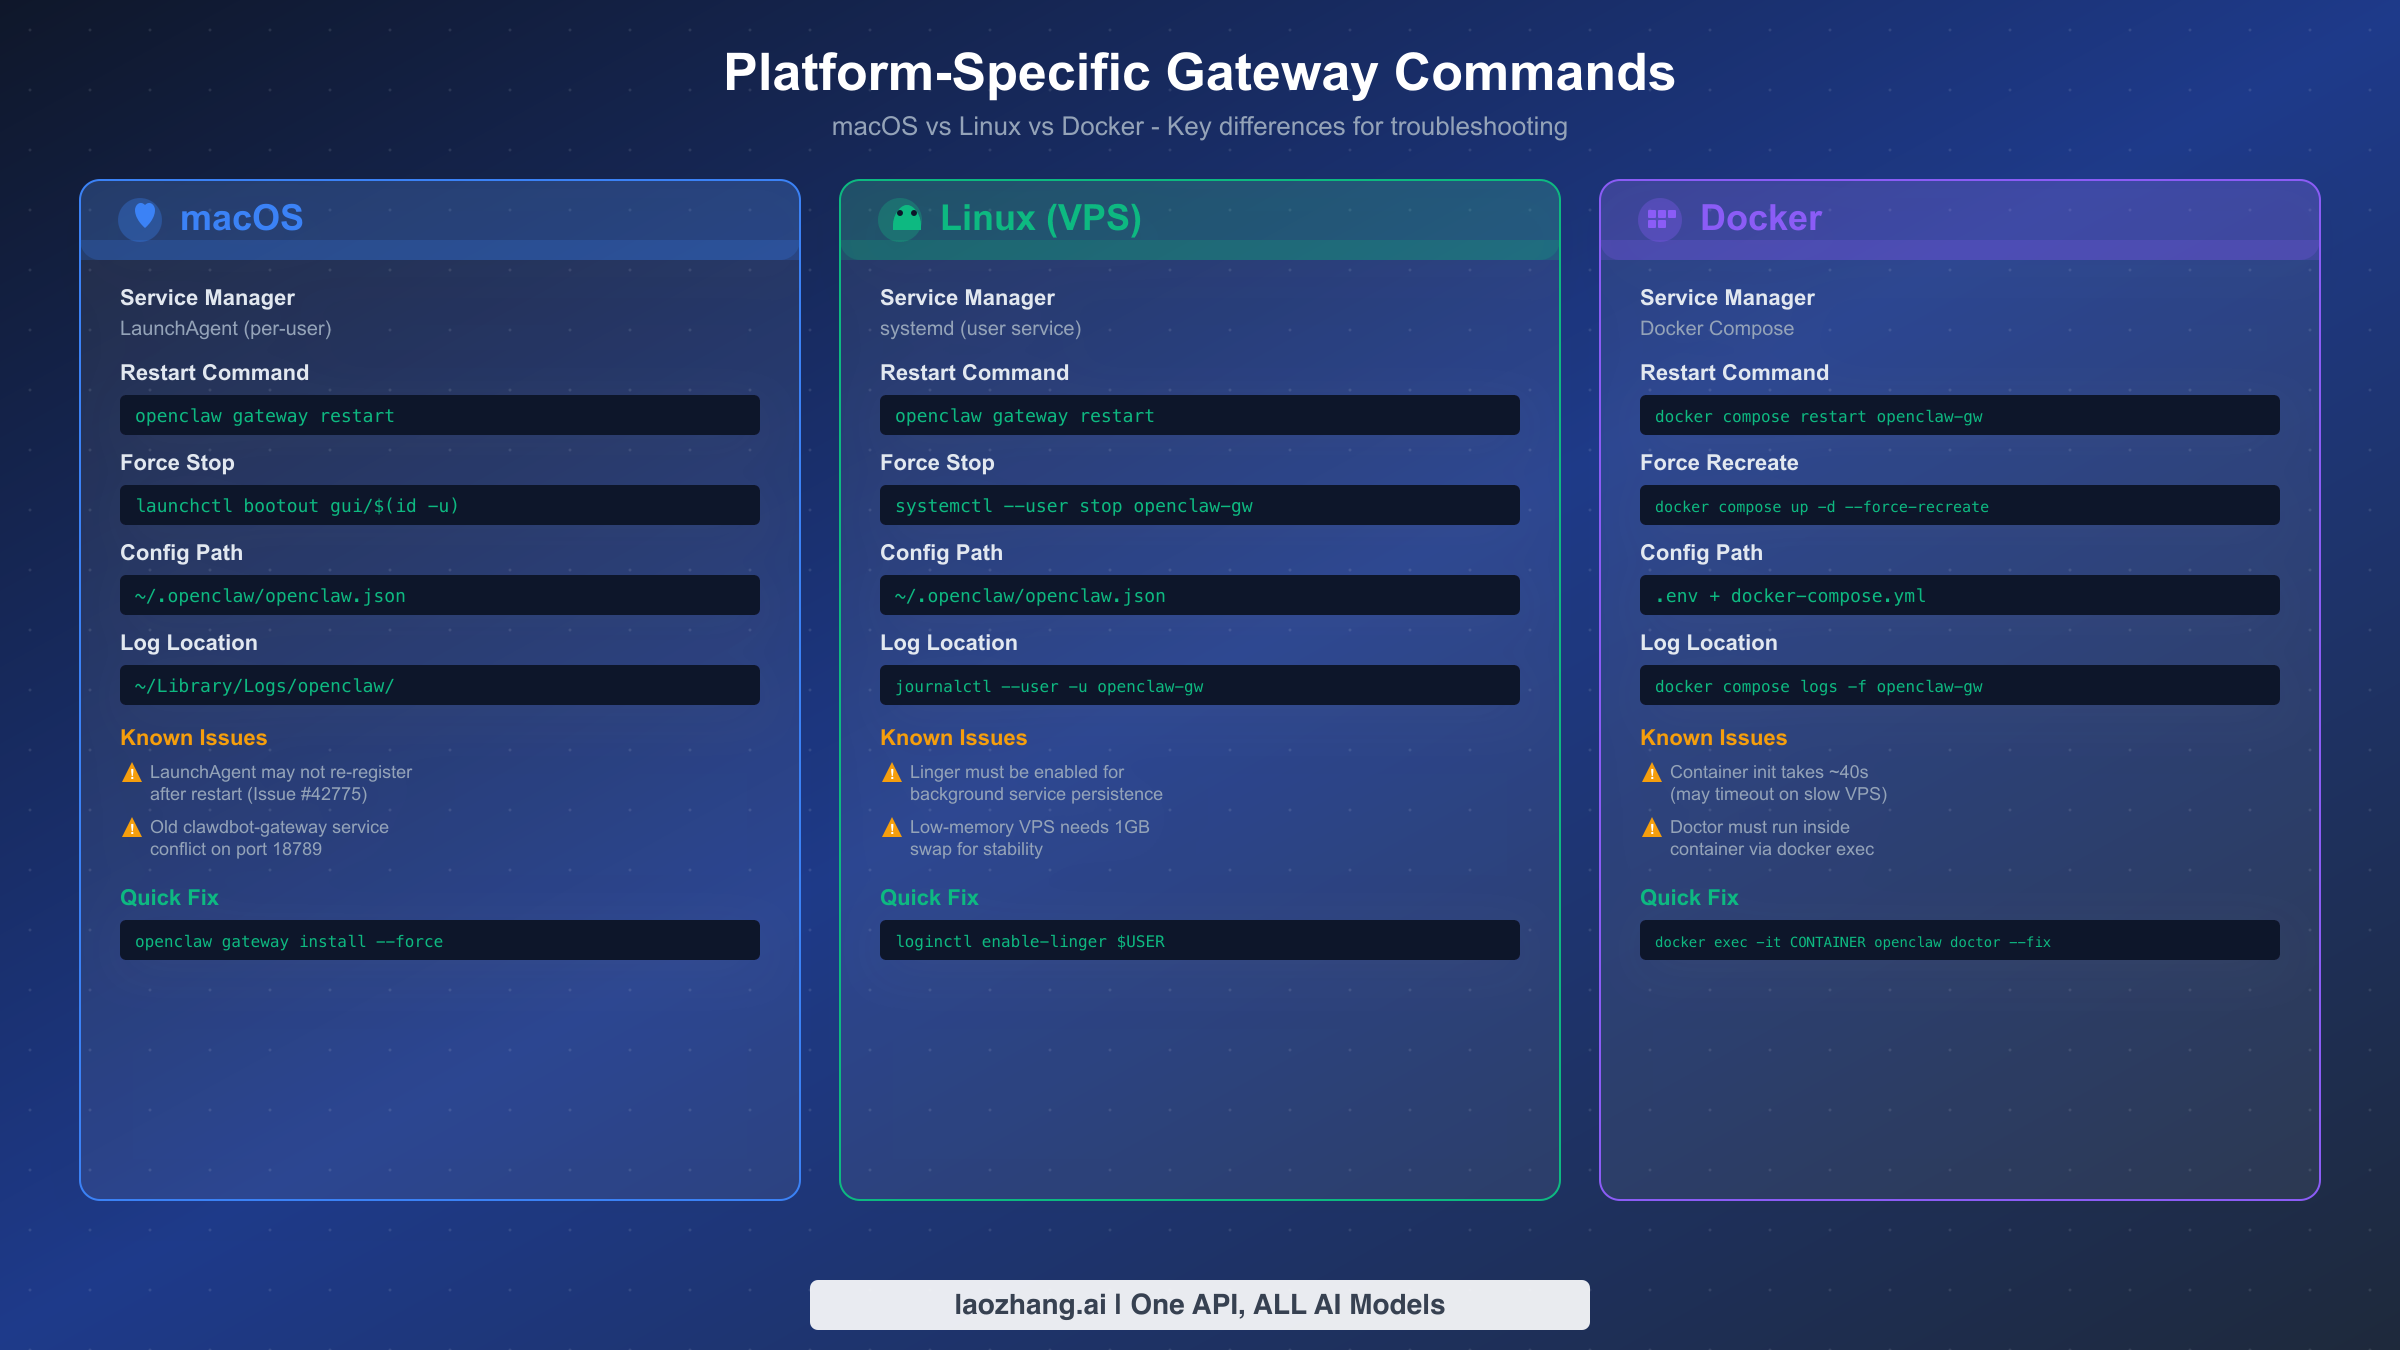Viewport: 2400px width, 1350px height.
Task: Click the journalctl log location command
Action: [1199, 685]
